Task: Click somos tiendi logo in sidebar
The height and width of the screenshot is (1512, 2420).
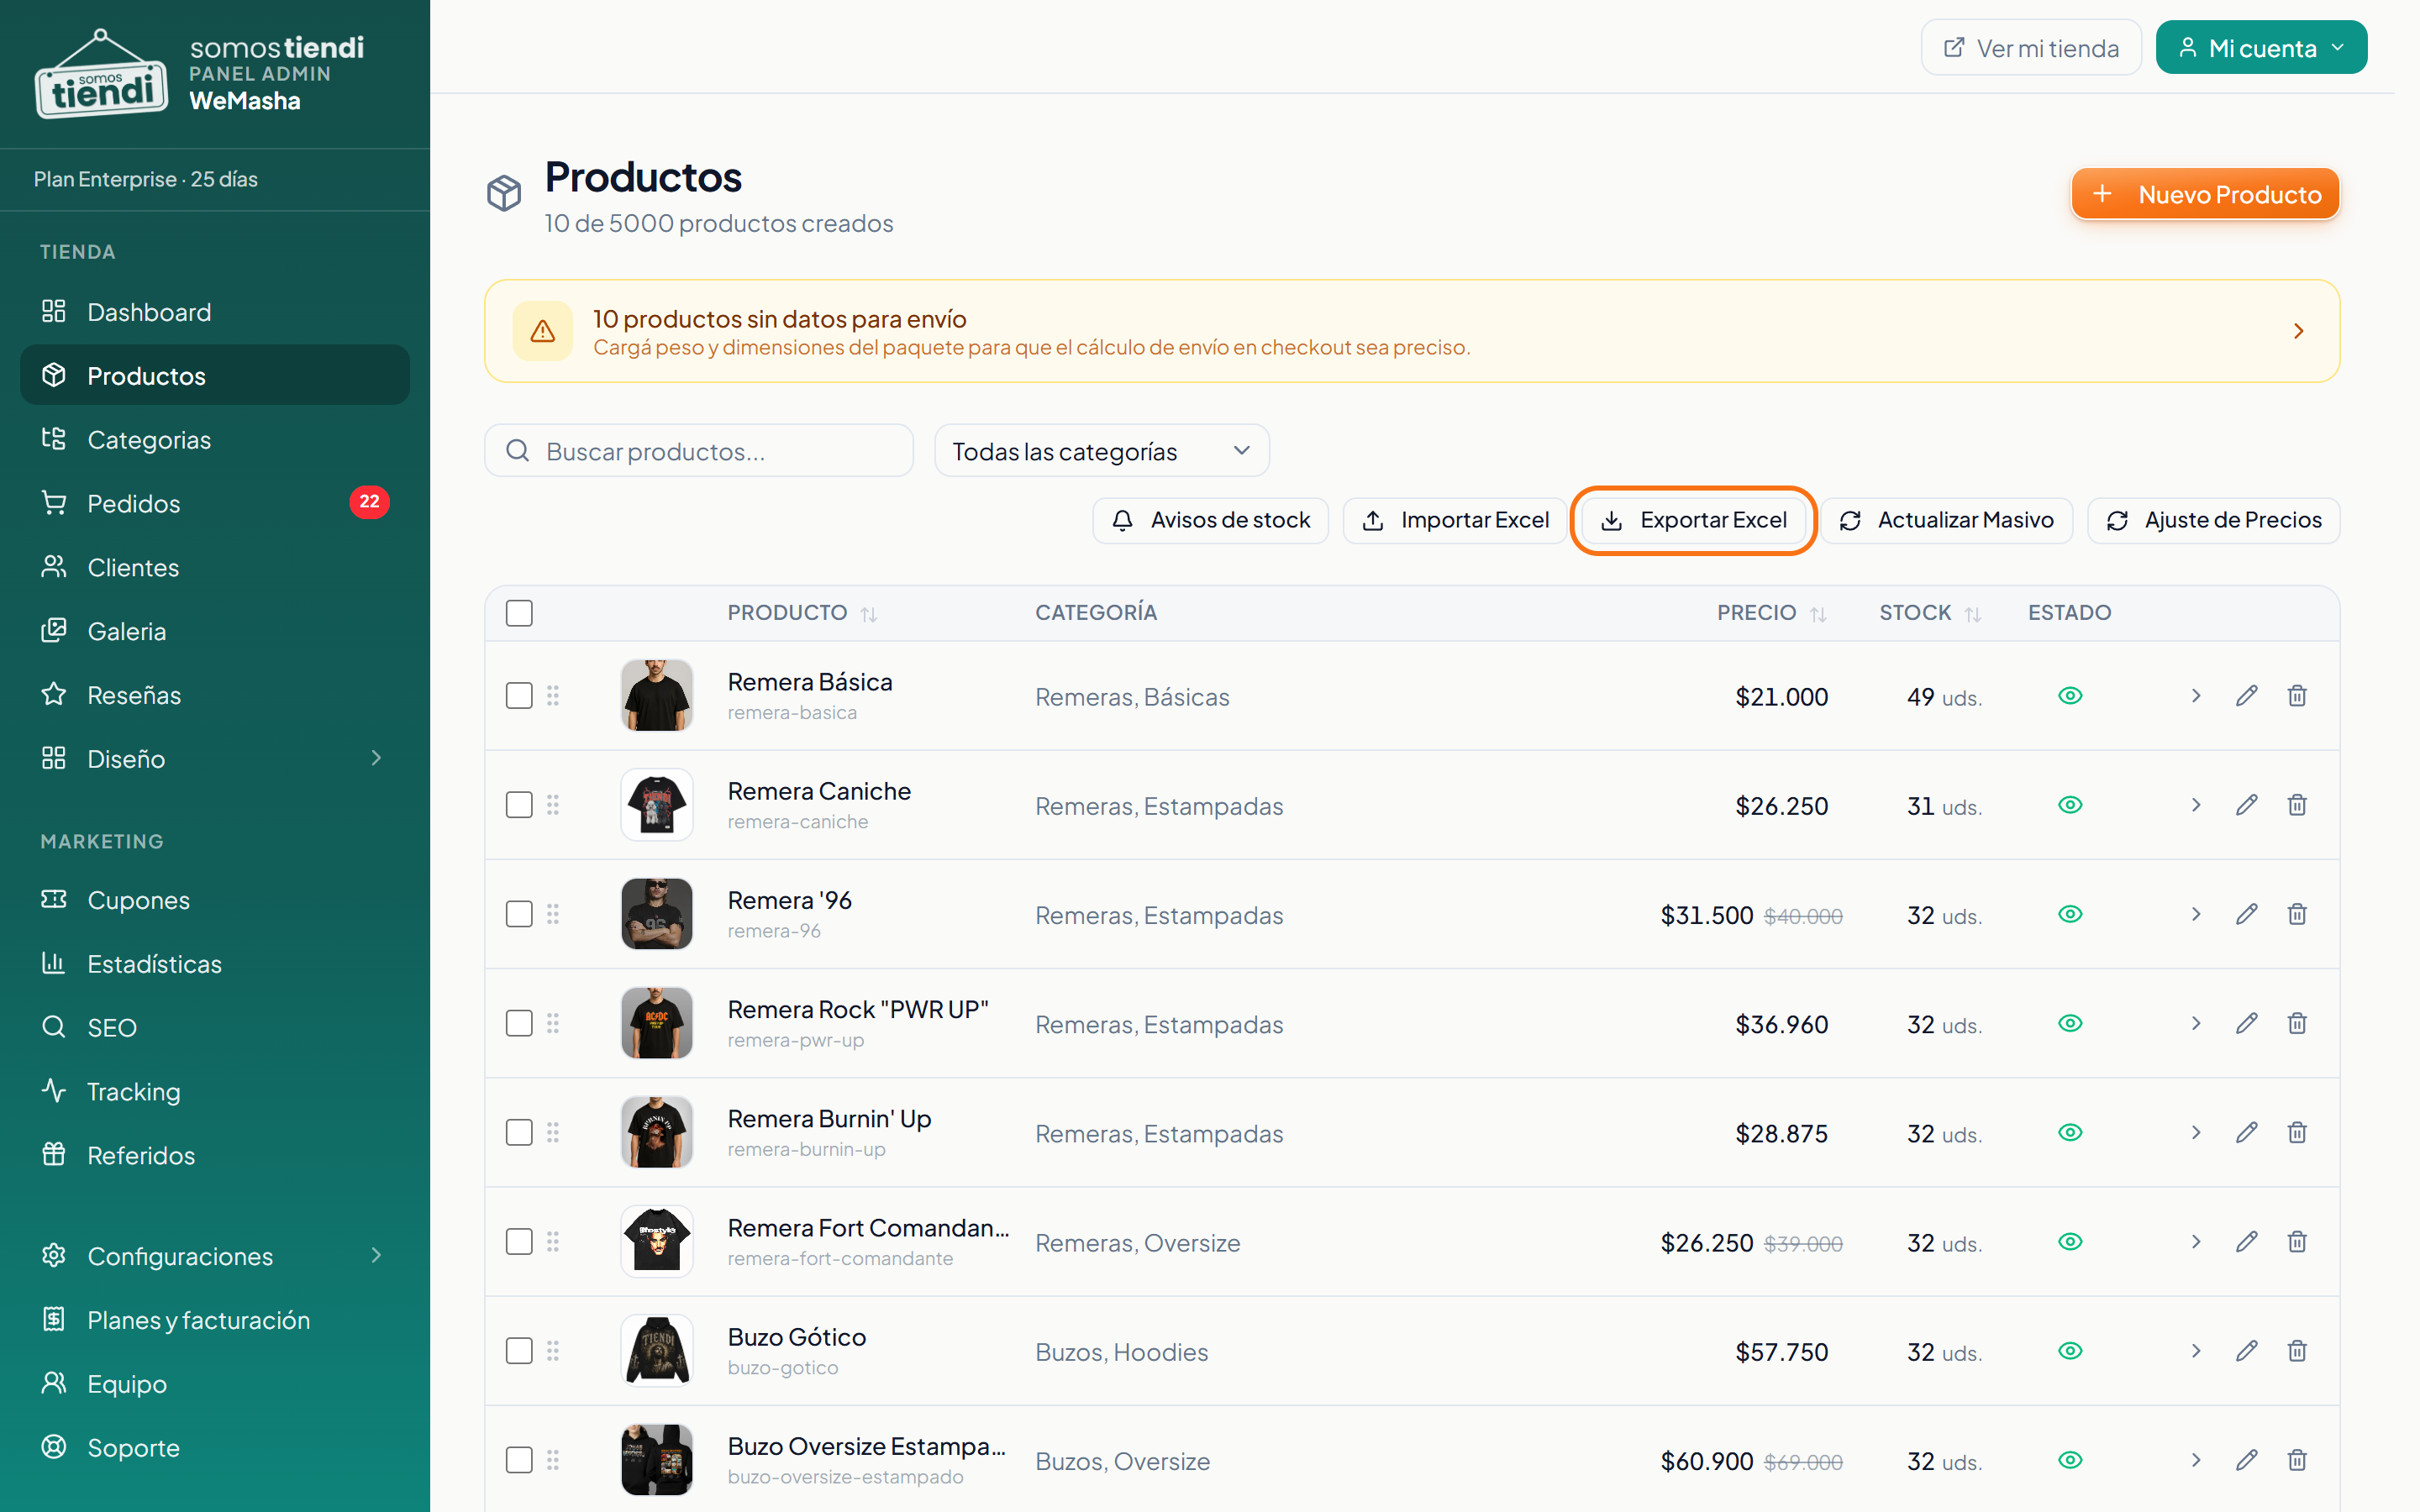Action: [x=101, y=74]
